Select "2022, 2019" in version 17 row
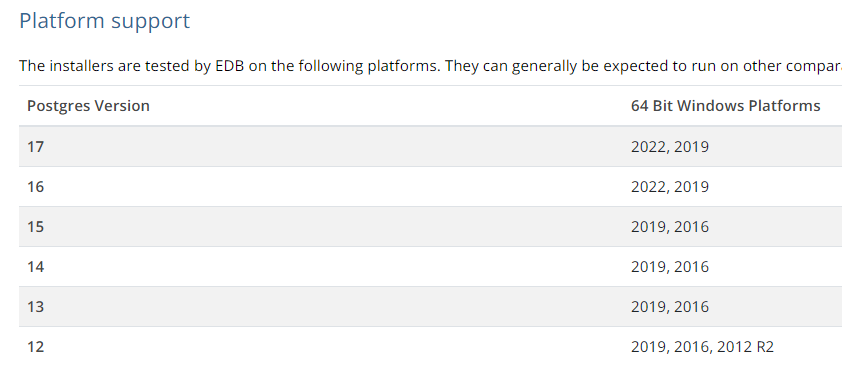 click(x=670, y=146)
